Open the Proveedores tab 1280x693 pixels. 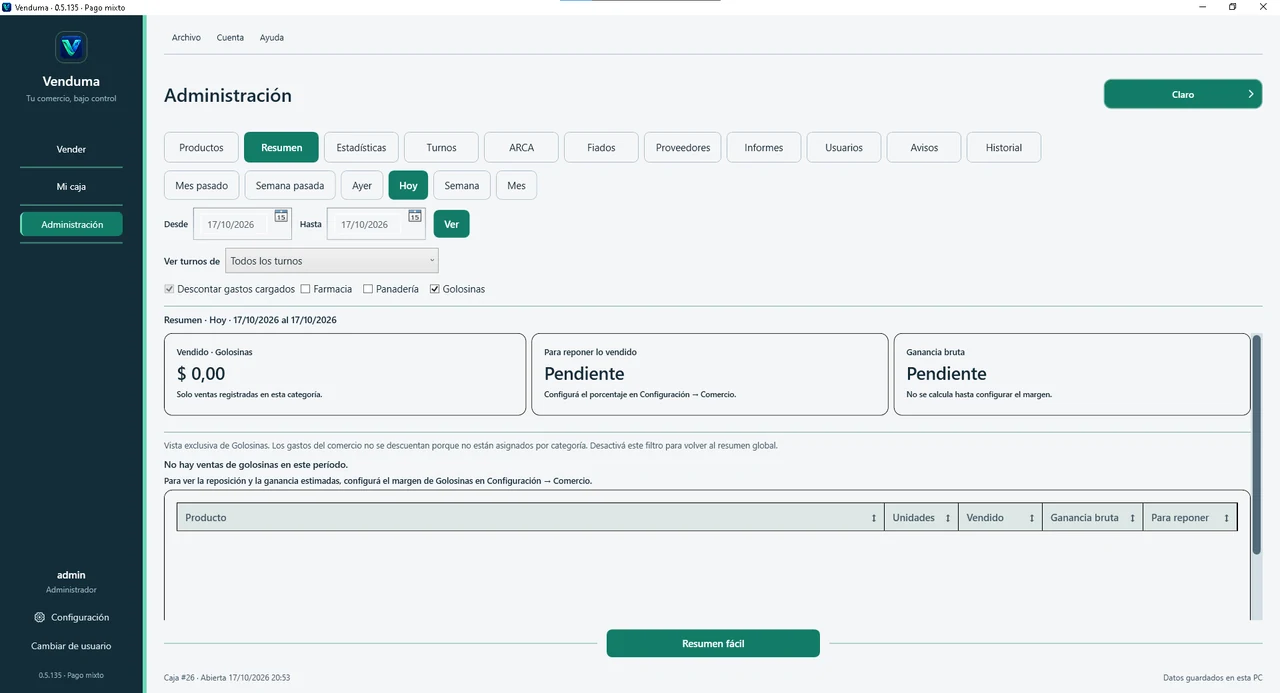tap(683, 147)
